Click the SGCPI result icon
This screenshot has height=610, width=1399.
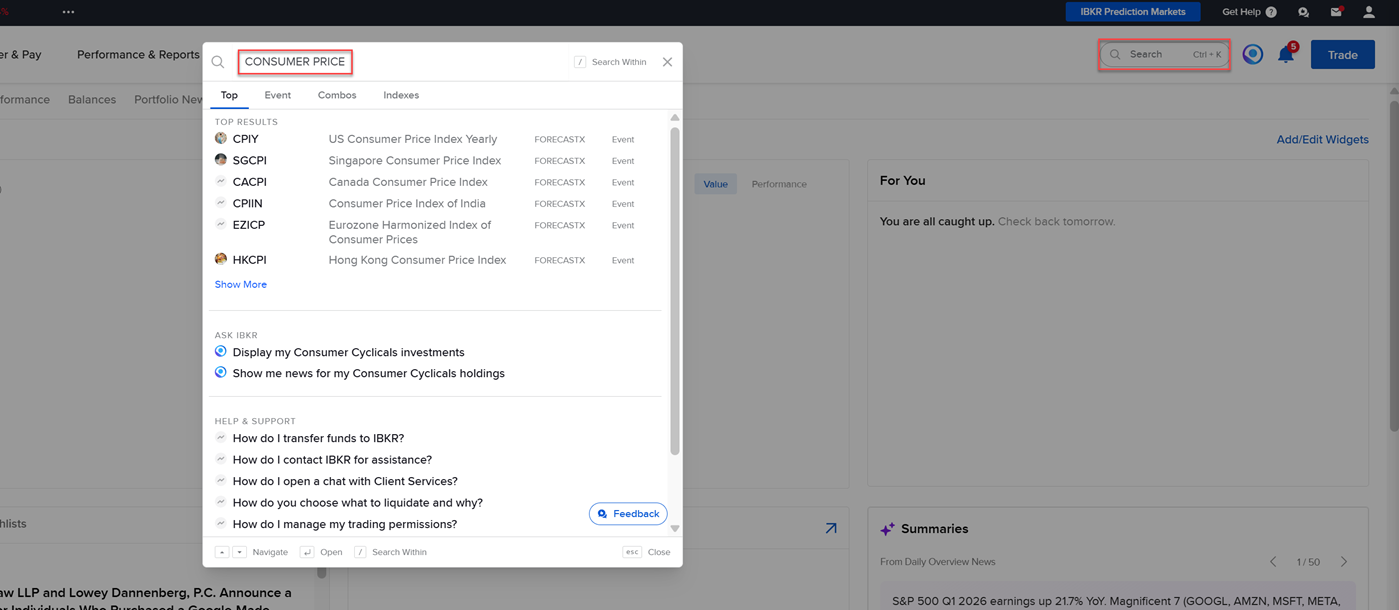pyautogui.click(x=221, y=159)
